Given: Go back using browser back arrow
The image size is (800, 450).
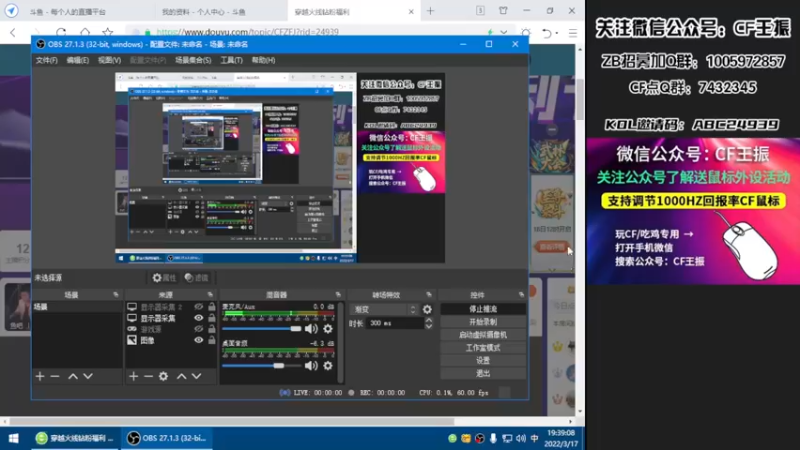Looking at the screenshot, I should click(x=13, y=33).
